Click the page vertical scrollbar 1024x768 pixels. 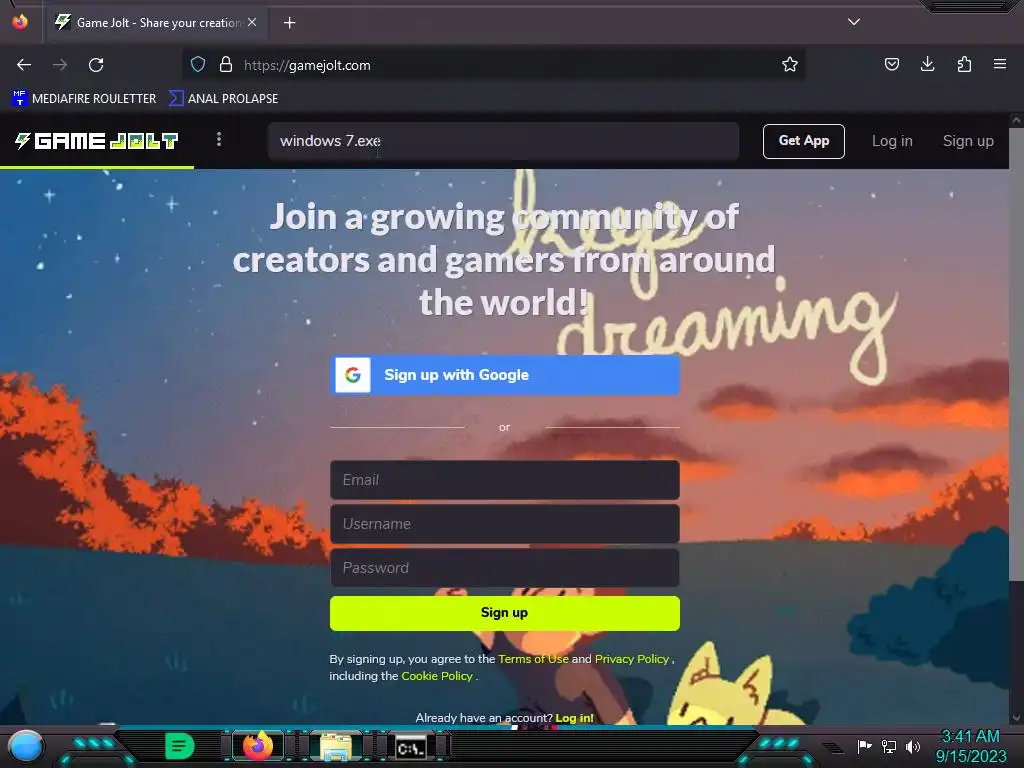(x=1016, y=353)
